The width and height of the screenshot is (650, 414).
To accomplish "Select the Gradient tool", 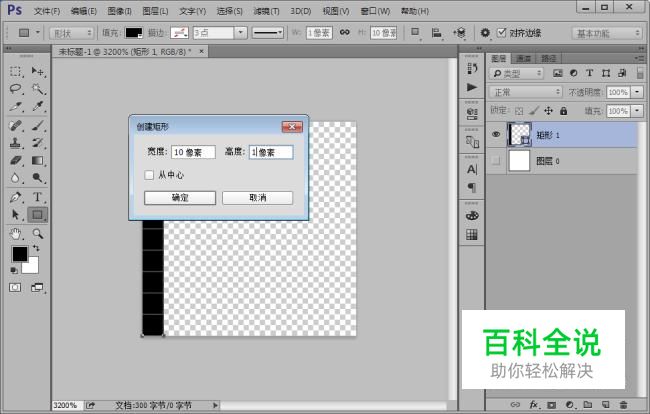I will click(x=38, y=160).
